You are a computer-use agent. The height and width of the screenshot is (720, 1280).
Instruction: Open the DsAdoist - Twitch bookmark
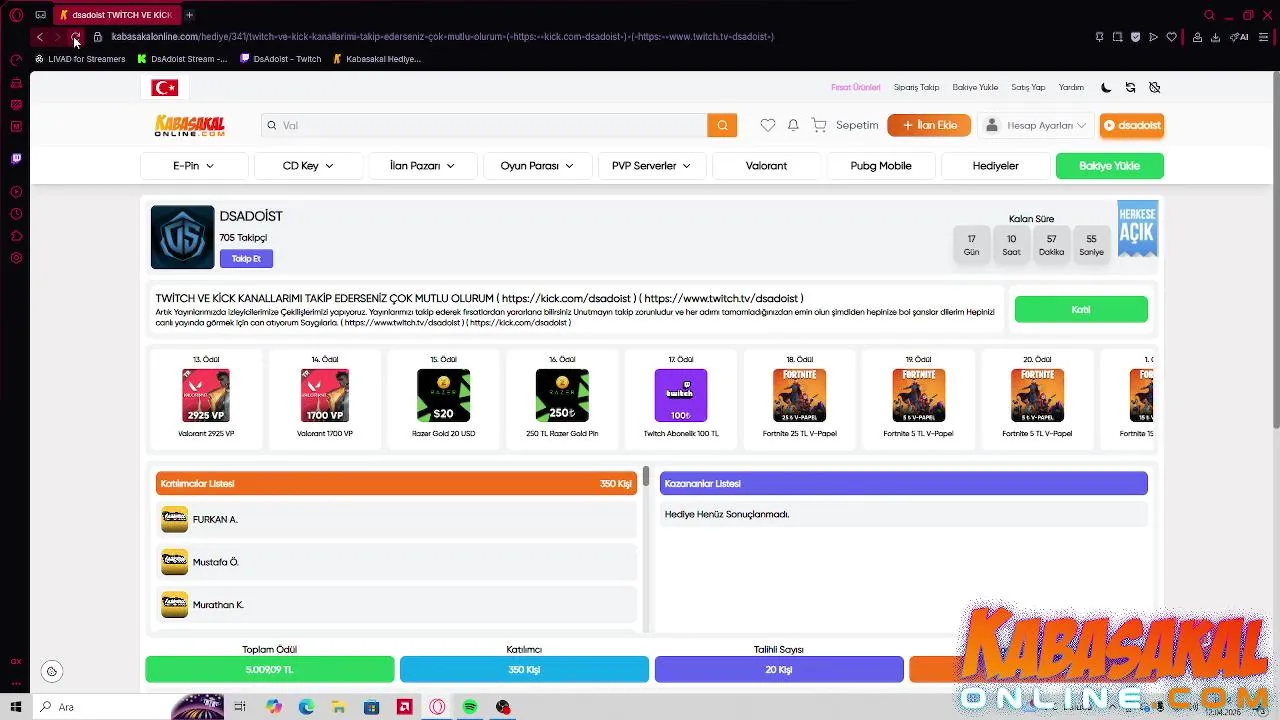(281, 59)
